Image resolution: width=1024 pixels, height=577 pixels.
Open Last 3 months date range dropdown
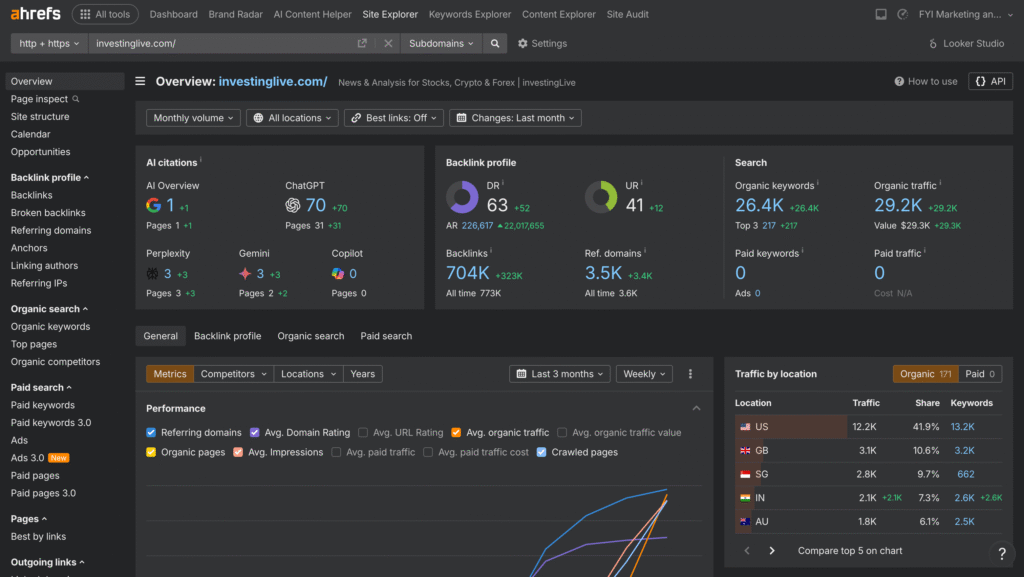560,374
